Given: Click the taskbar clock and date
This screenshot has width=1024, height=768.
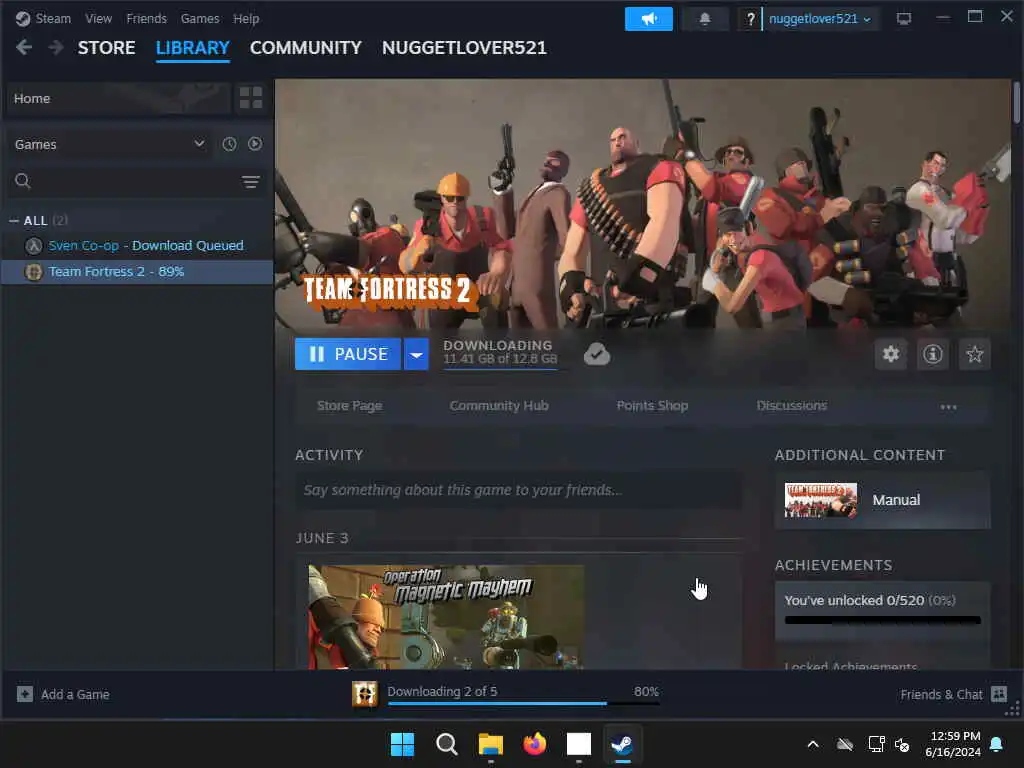Looking at the screenshot, I should pos(953,744).
